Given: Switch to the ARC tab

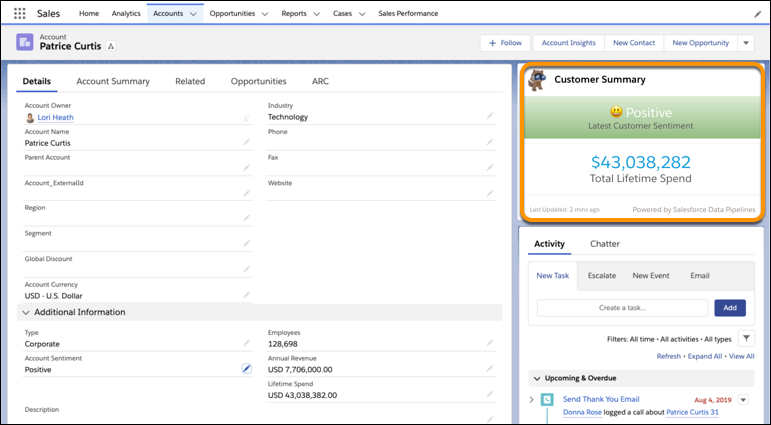Looking at the screenshot, I should pos(320,81).
